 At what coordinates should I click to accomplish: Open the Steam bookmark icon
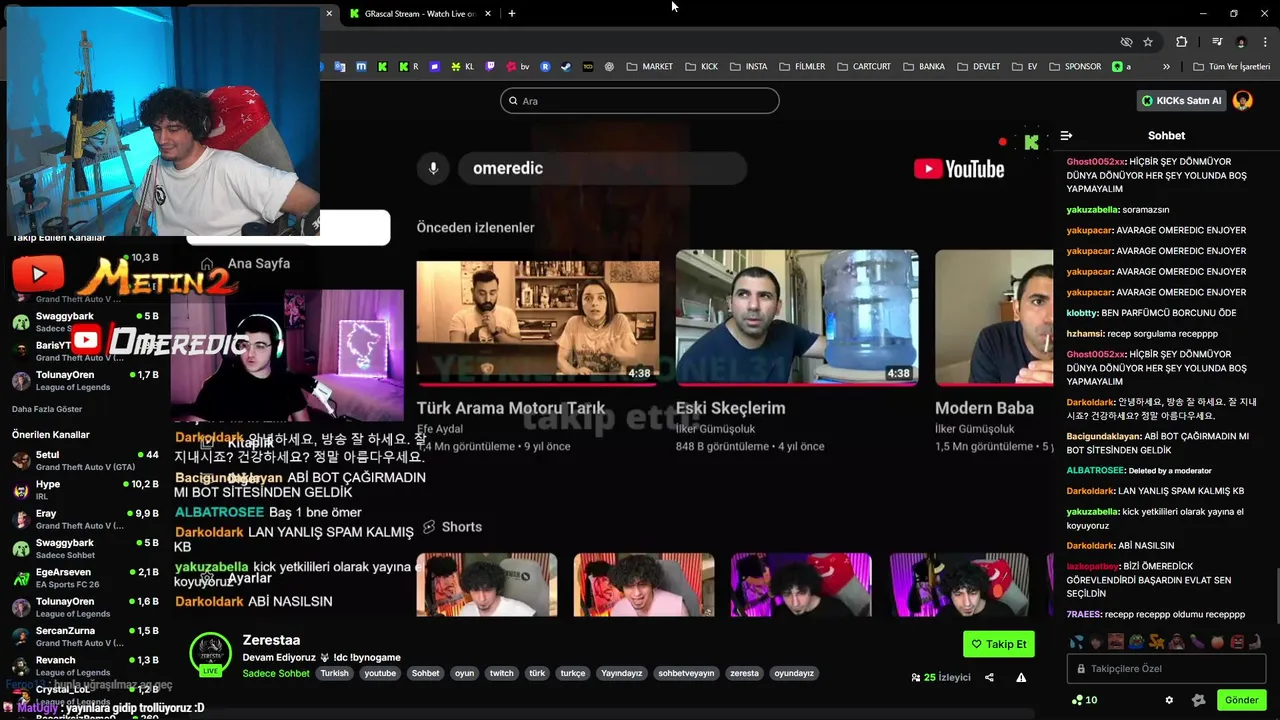566,66
